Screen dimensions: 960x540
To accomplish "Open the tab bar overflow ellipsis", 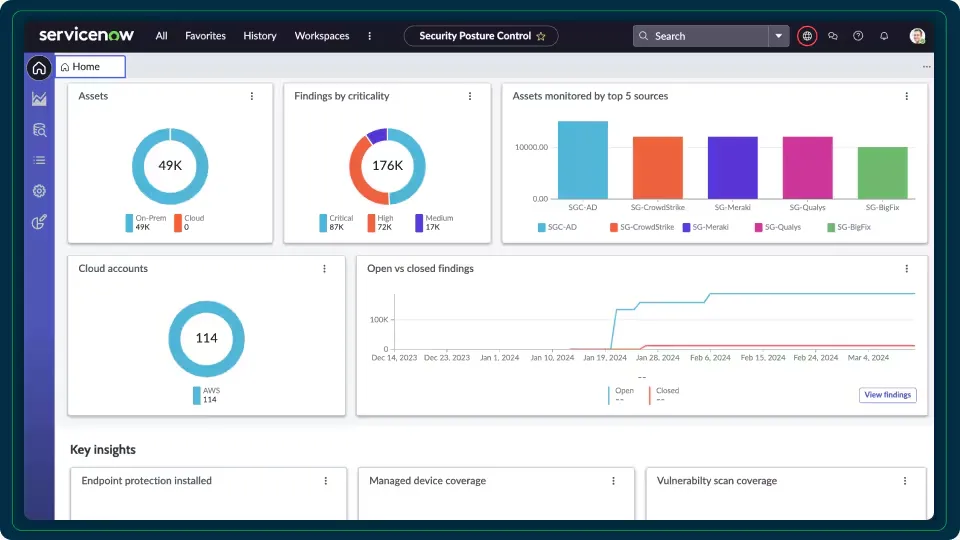I will tap(926, 67).
